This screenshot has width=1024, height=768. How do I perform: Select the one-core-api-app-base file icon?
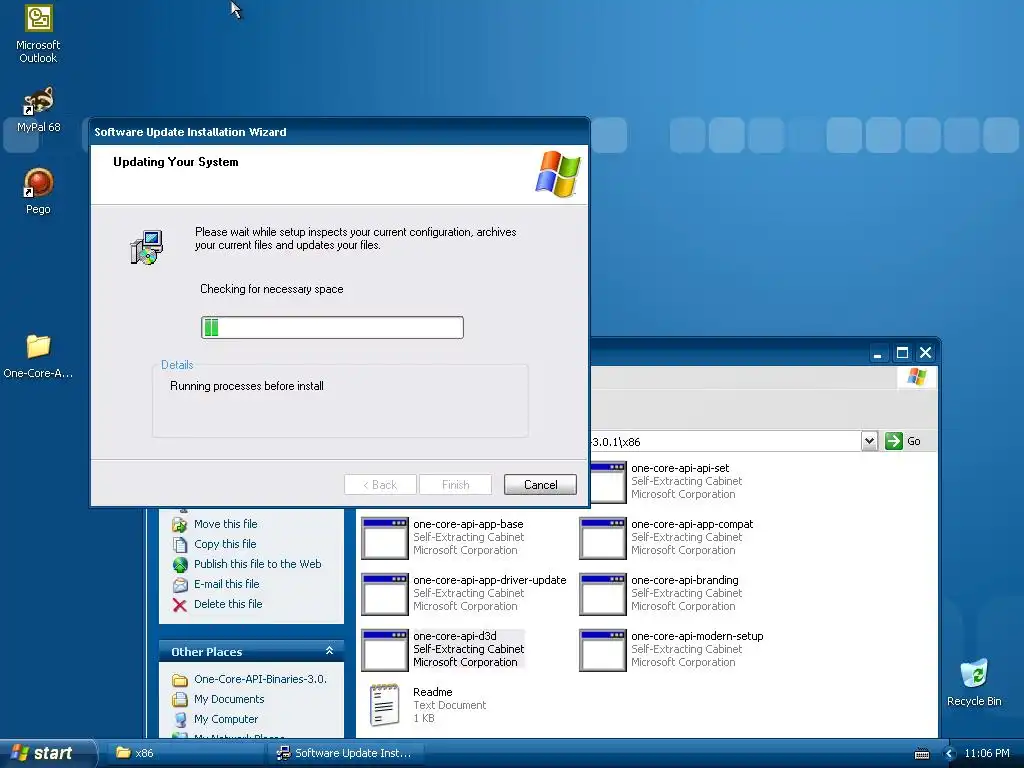click(x=385, y=538)
